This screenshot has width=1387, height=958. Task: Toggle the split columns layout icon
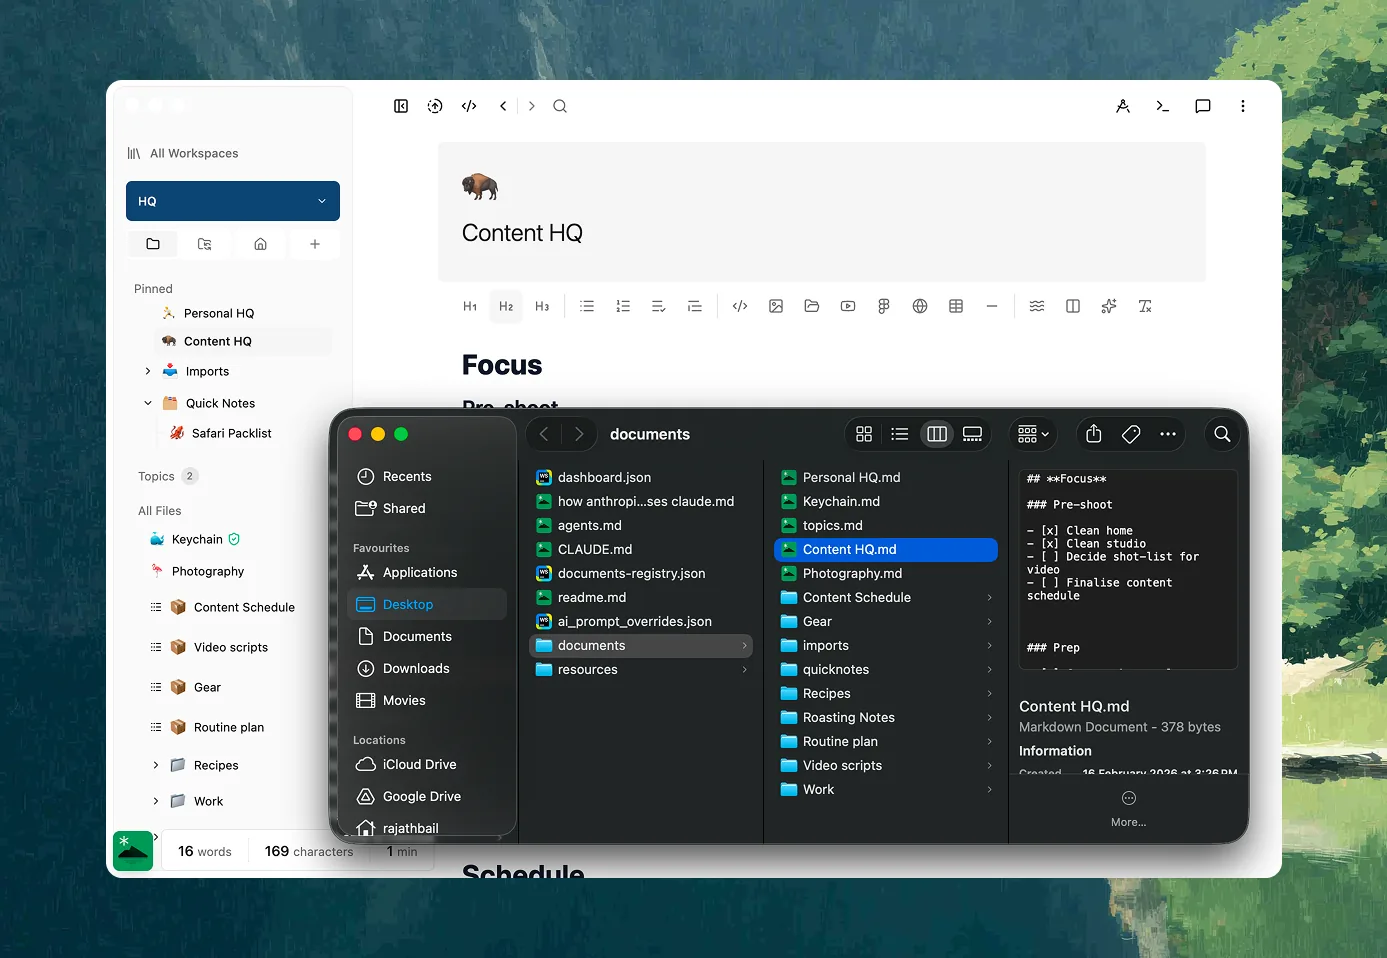[x=1073, y=306]
